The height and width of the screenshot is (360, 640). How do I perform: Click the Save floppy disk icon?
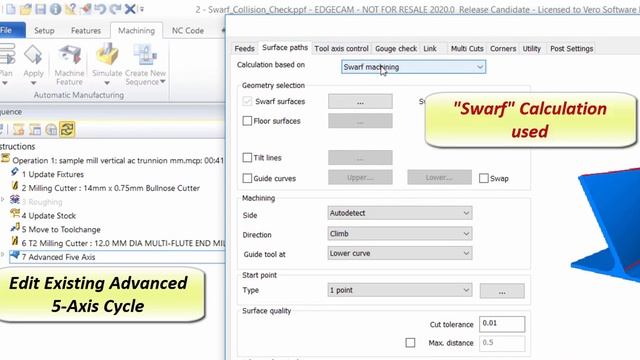40,9
